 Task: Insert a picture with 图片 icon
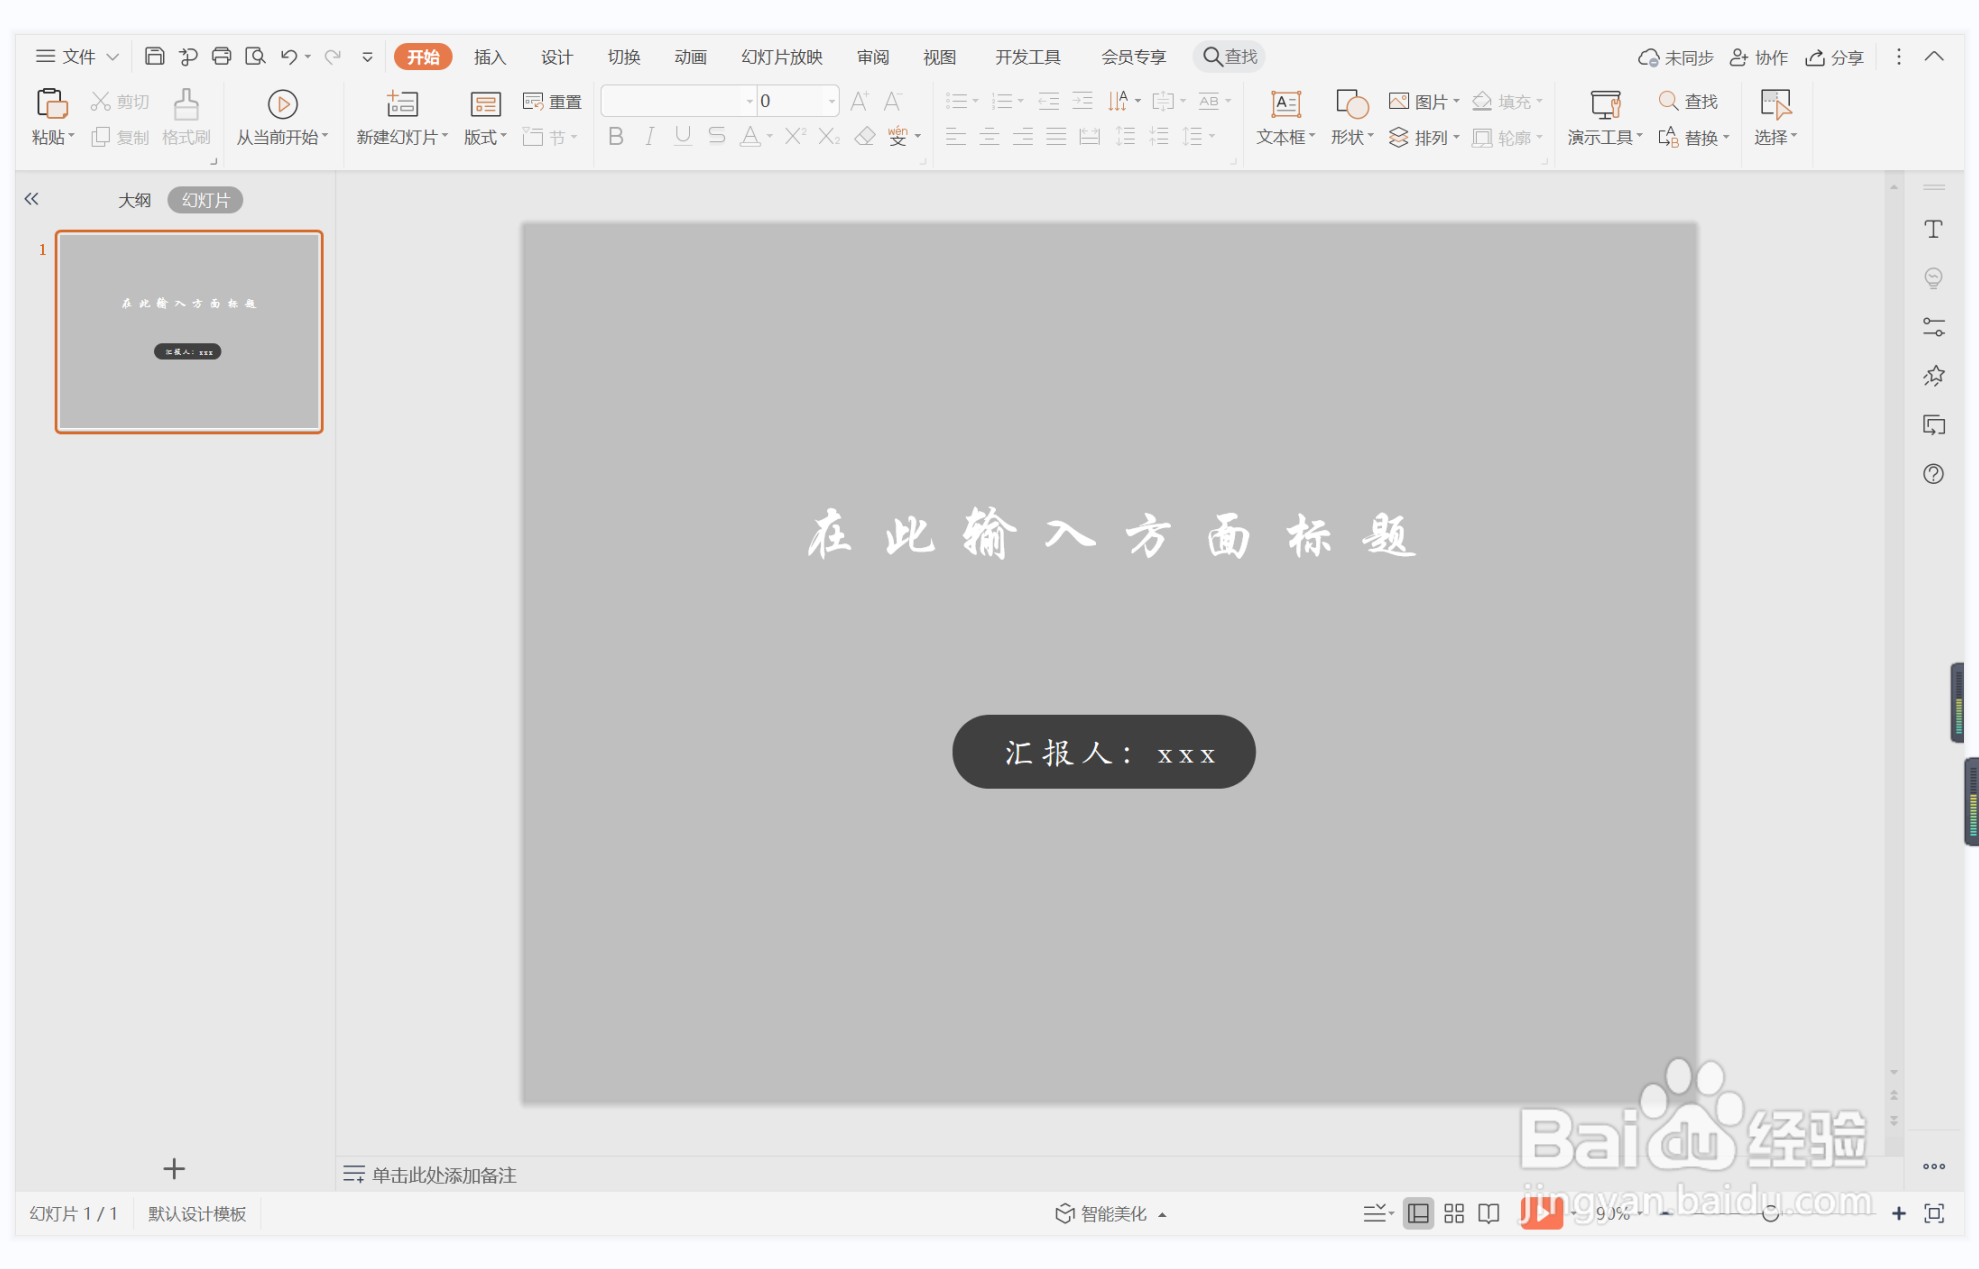point(1421,100)
